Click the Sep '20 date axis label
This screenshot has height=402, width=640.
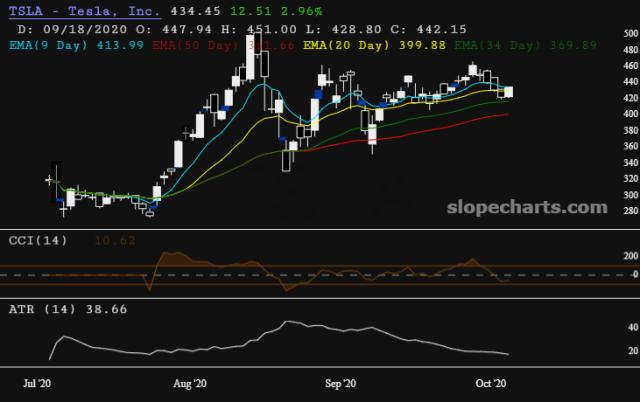[340, 383]
